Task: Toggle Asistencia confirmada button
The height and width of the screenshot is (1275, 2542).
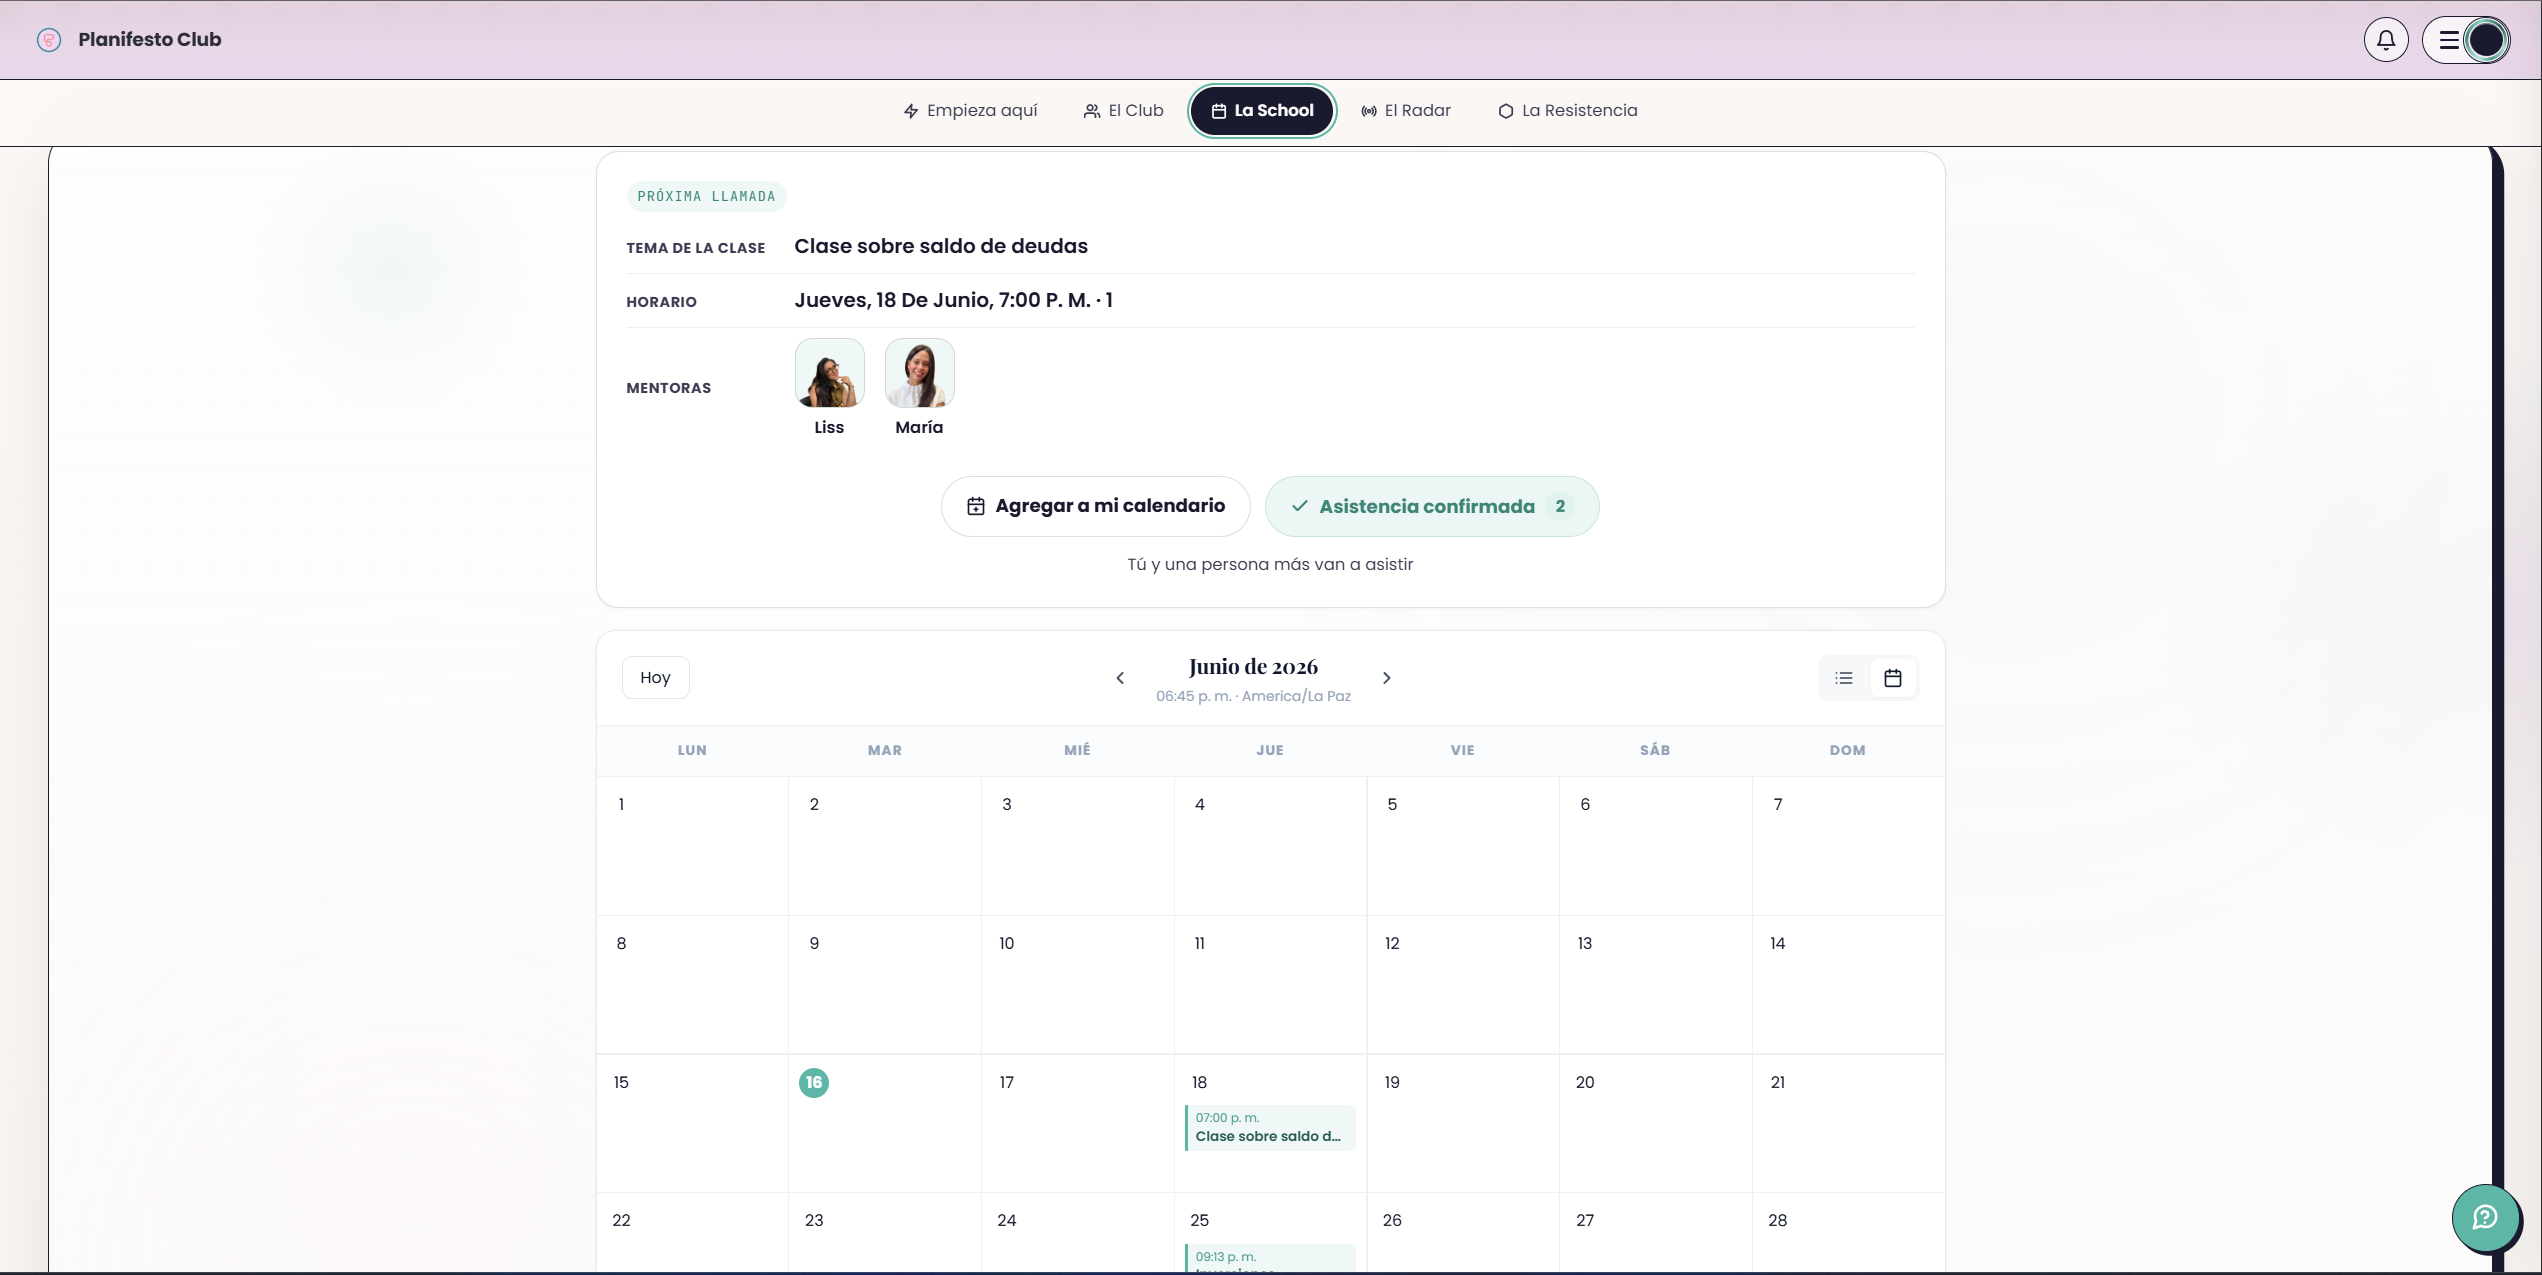Action: click(x=1432, y=506)
